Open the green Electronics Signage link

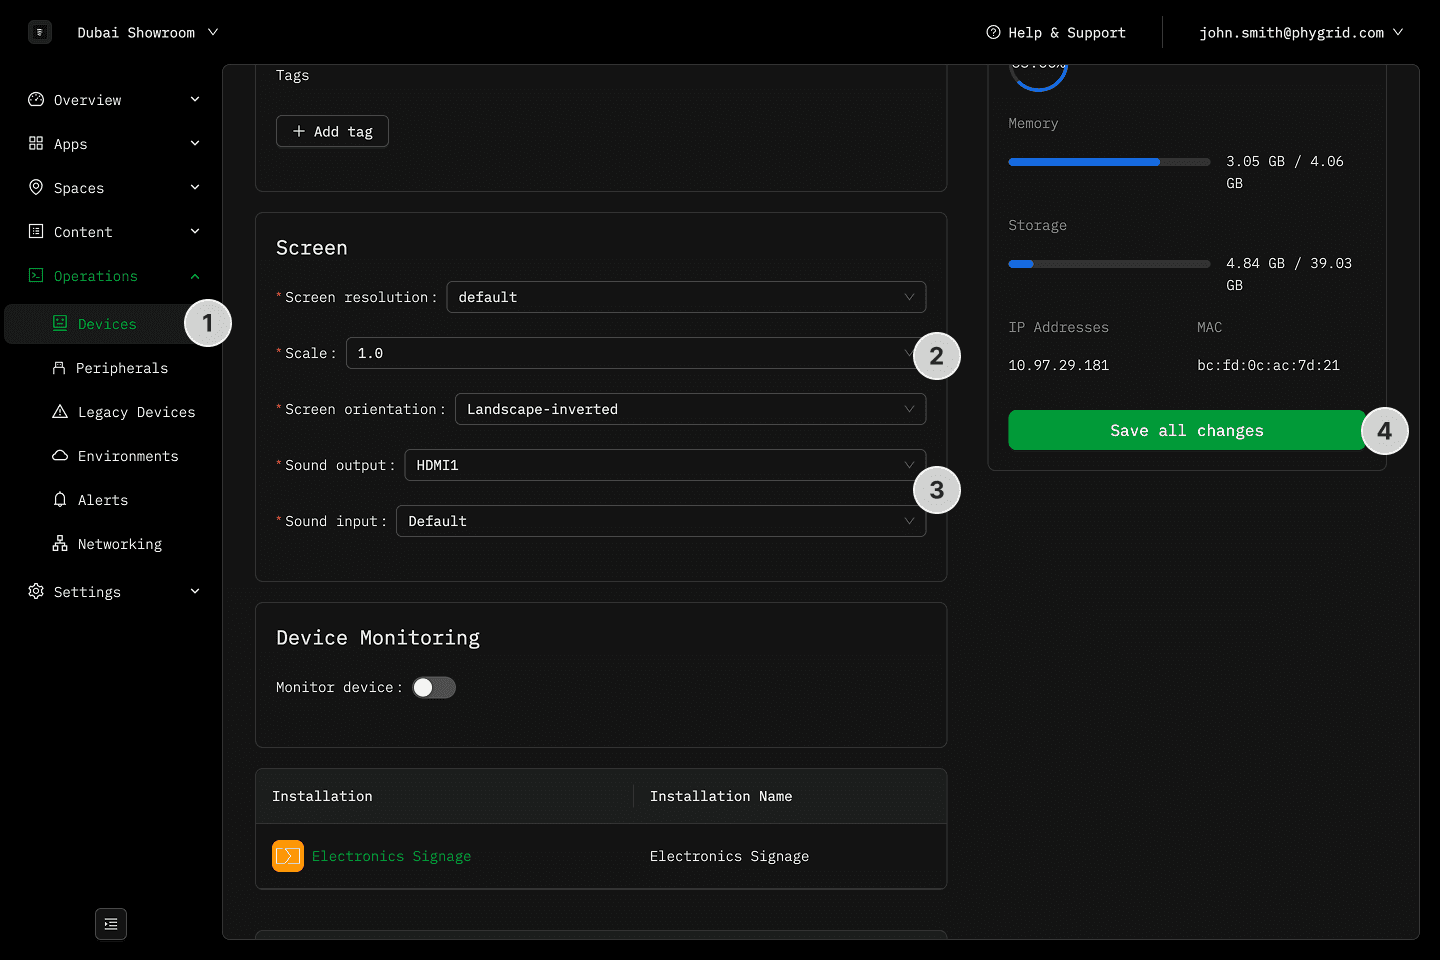click(x=391, y=856)
